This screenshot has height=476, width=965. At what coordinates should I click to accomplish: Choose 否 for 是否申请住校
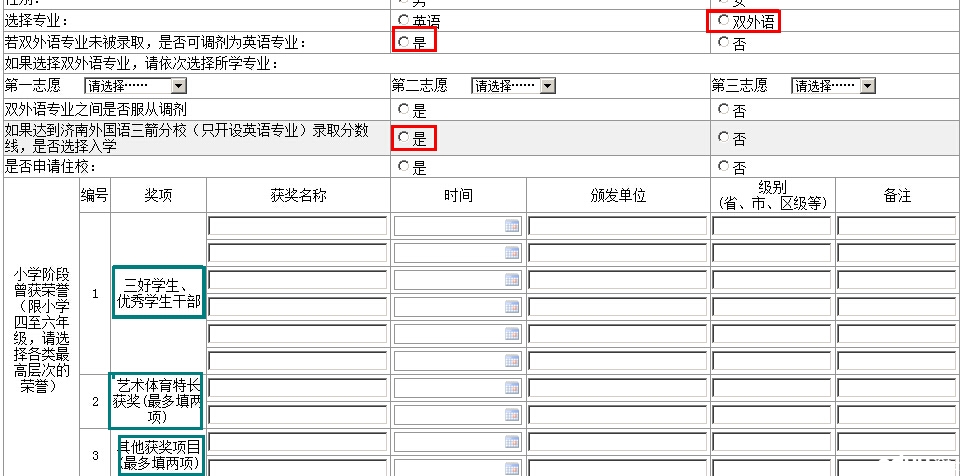click(x=723, y=167)
